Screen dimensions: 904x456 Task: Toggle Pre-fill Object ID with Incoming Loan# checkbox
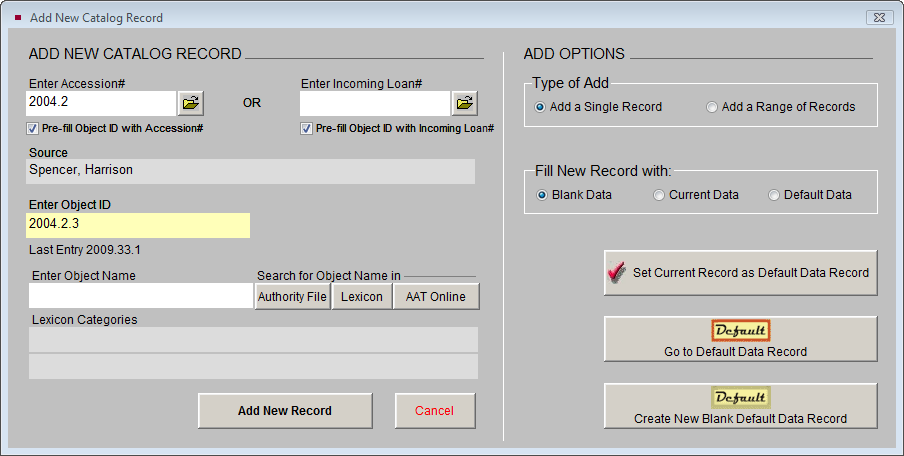coord(306,129)
